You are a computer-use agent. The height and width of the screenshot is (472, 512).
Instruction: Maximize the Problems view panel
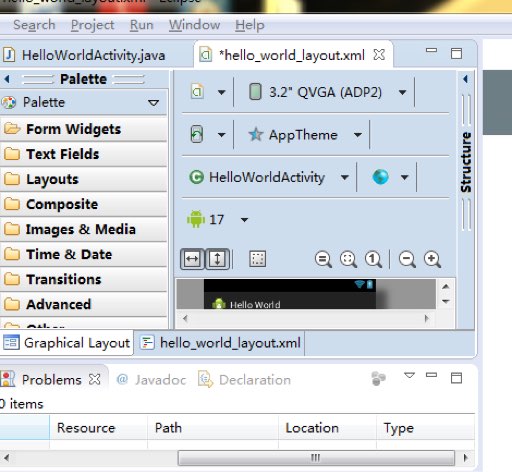pos(456,378)
